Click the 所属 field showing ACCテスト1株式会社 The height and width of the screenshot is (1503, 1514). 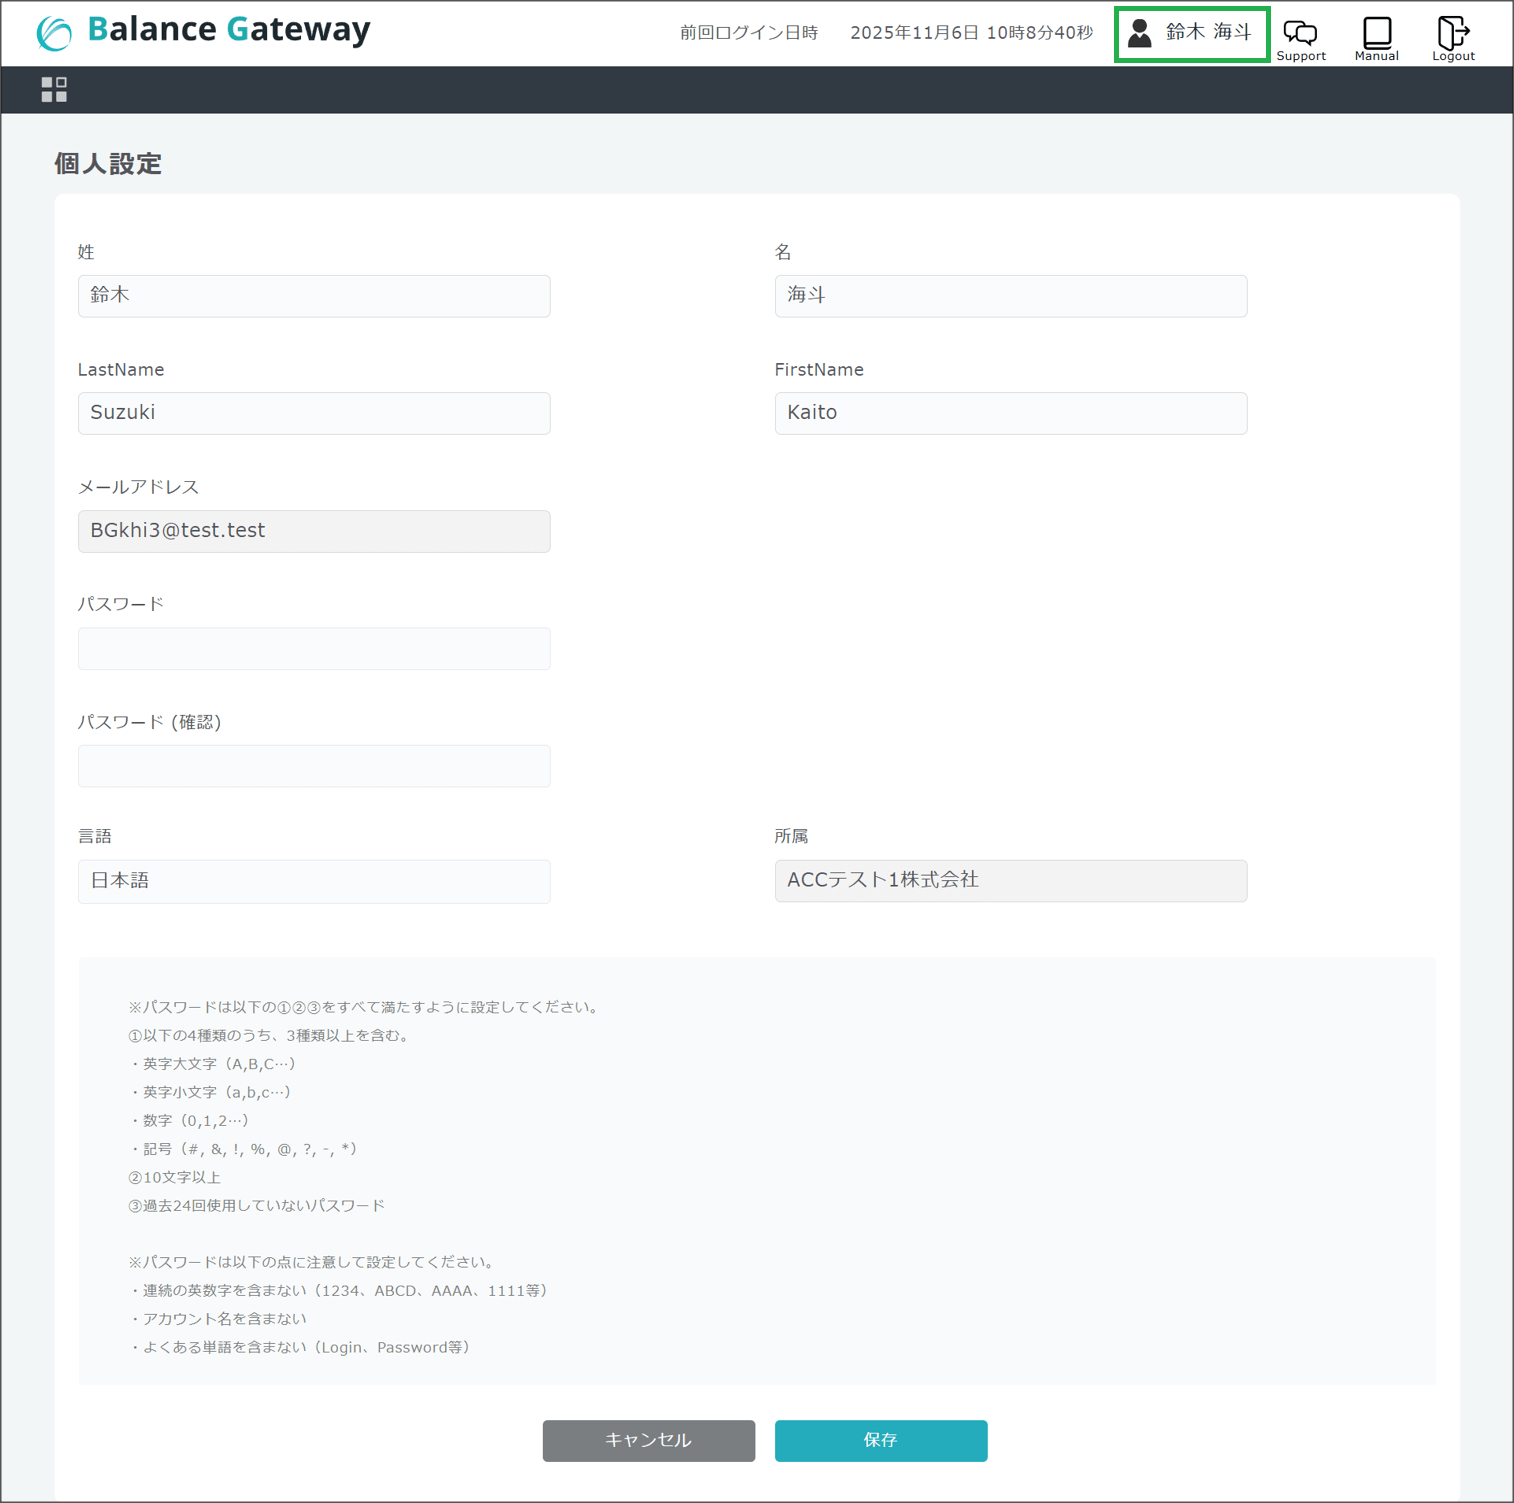(x=1010, y=881)
